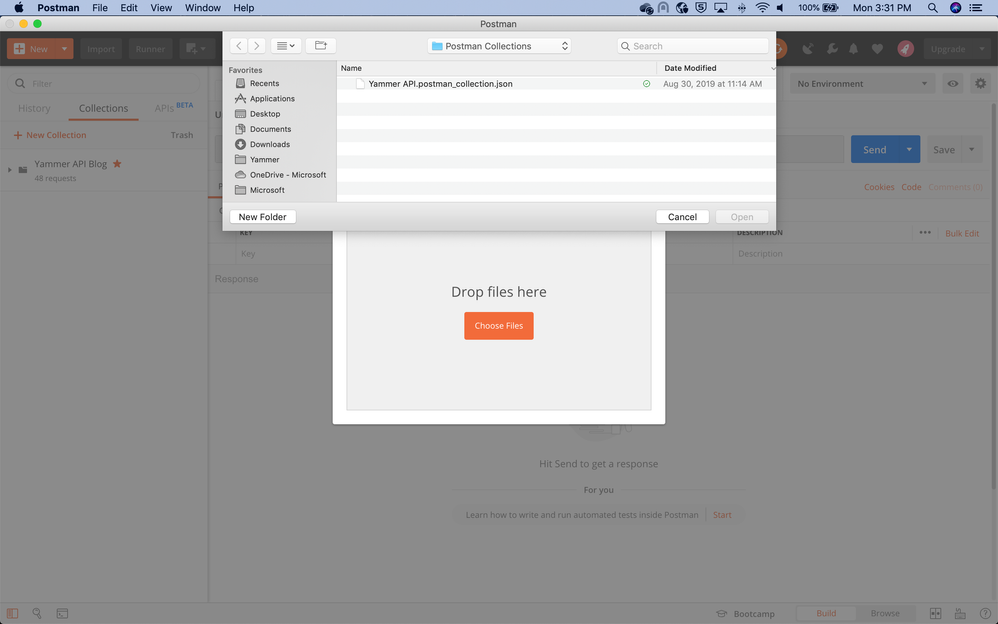Open the find and replace status bar icon
The height and width of the screenshot is (624, 998).
[x=37, y=613]
